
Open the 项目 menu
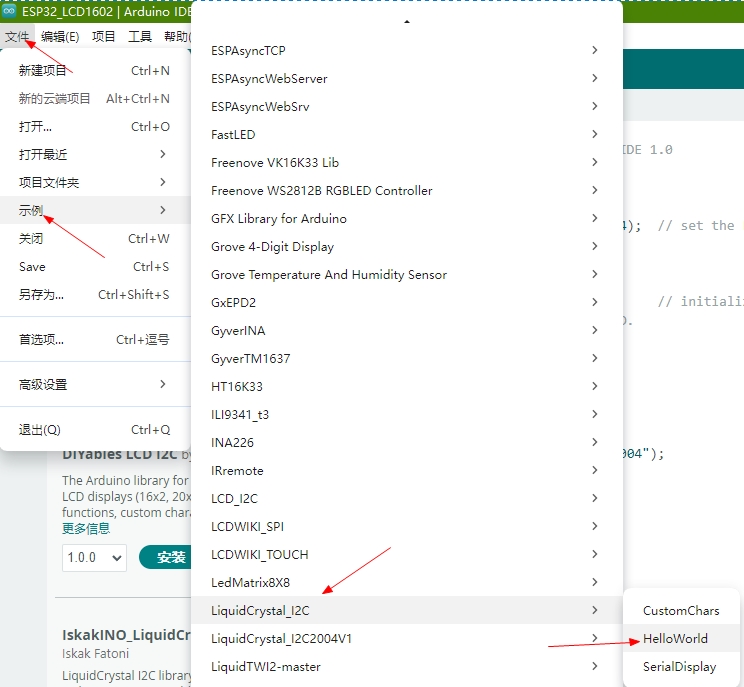(103, 37)
